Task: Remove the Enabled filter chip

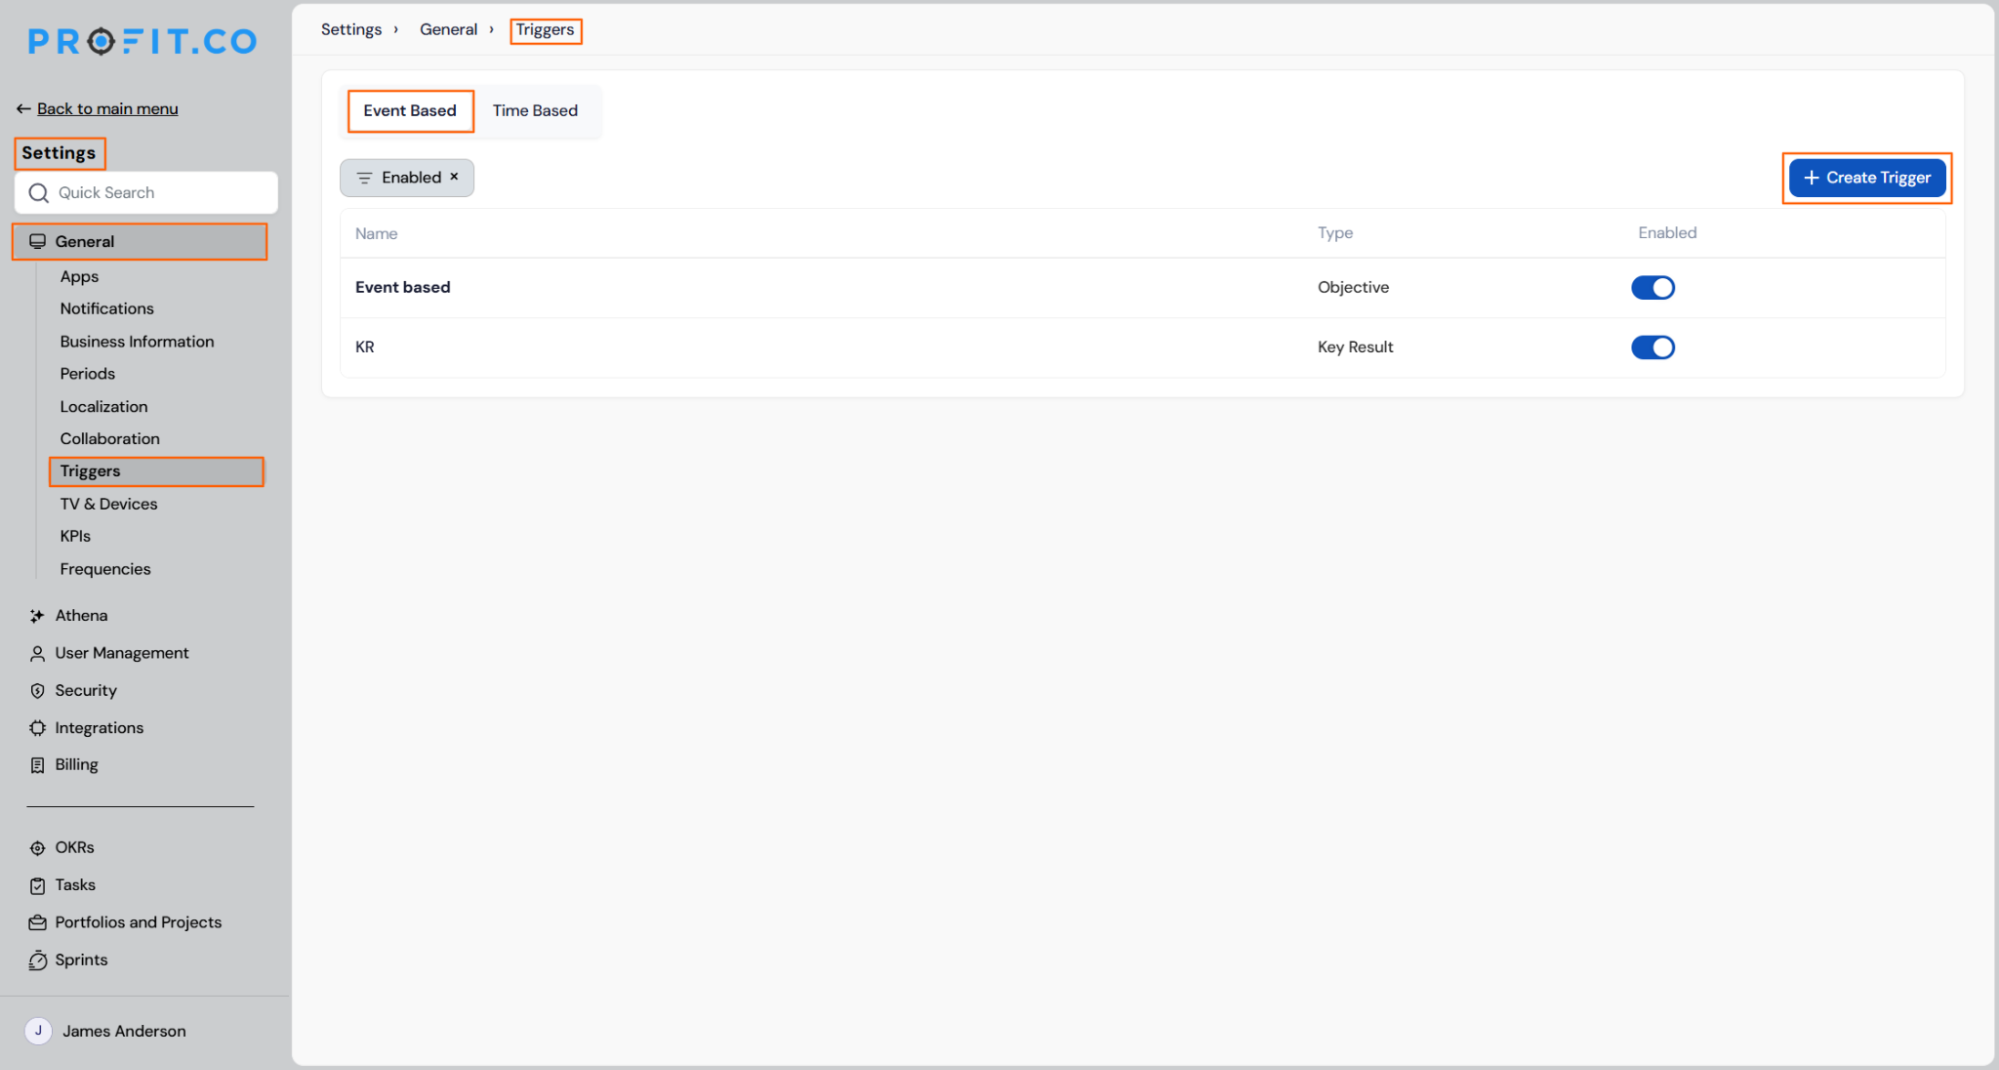Action: 454,177
